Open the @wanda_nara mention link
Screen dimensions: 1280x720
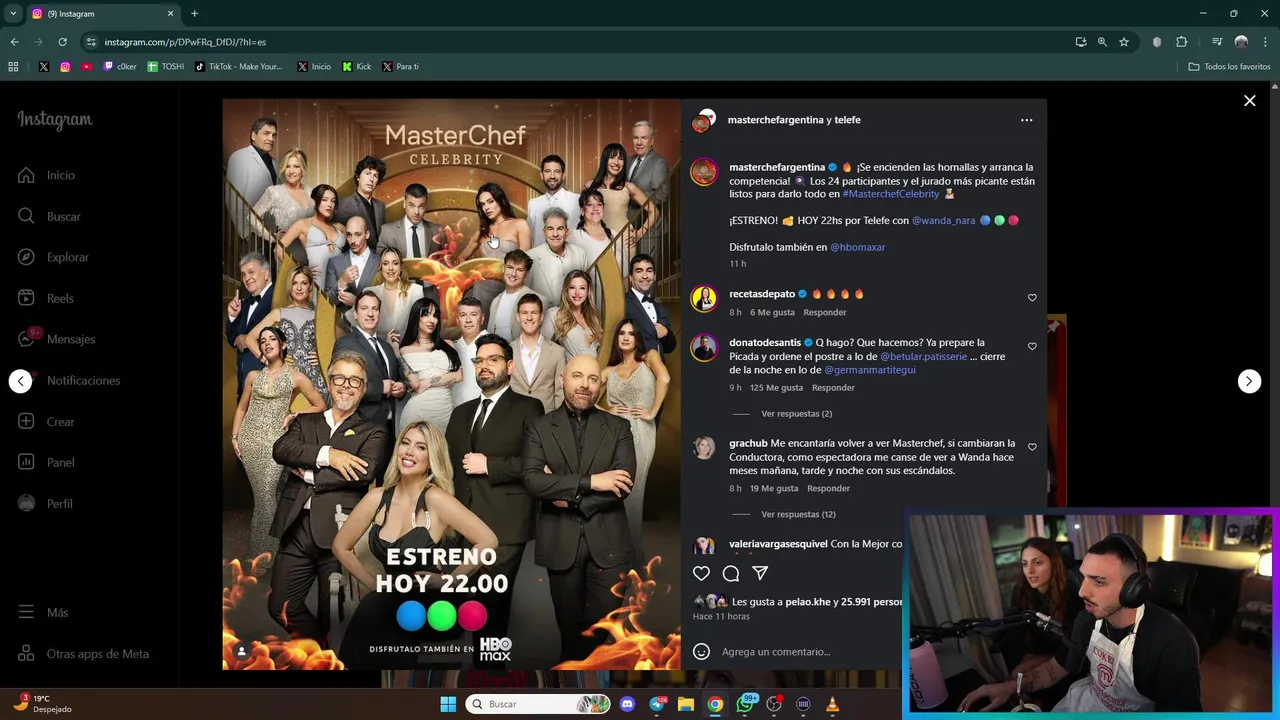click(943, 220)
